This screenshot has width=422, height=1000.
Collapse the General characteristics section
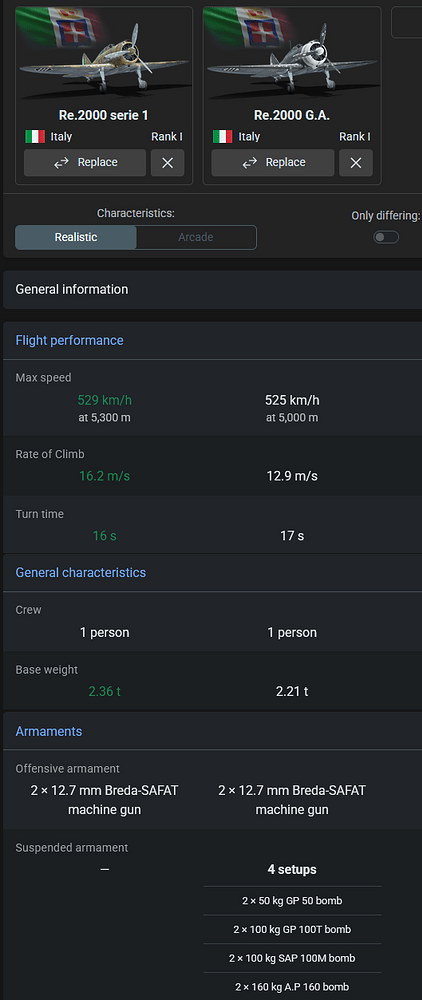212,573
